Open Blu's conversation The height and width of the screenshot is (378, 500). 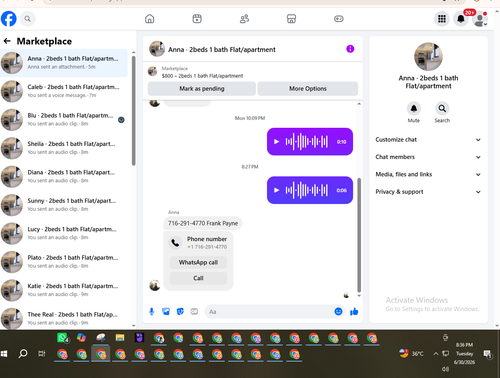[64, 120]
